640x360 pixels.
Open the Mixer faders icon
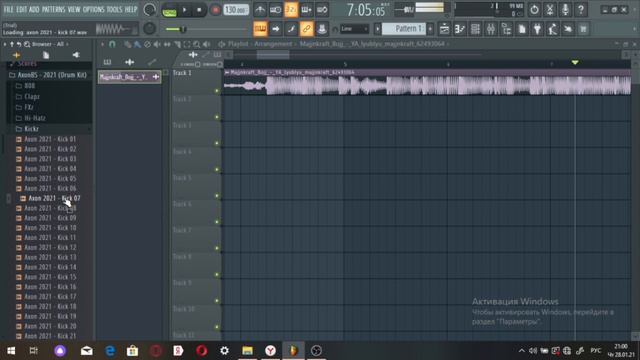tap(491, 29)
